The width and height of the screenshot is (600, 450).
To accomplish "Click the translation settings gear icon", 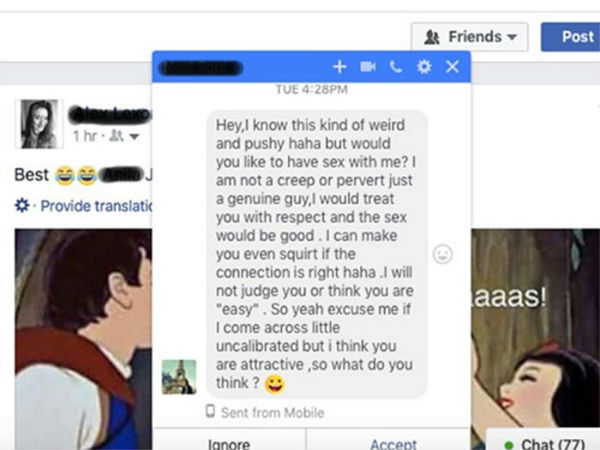I will pos(22,205).
